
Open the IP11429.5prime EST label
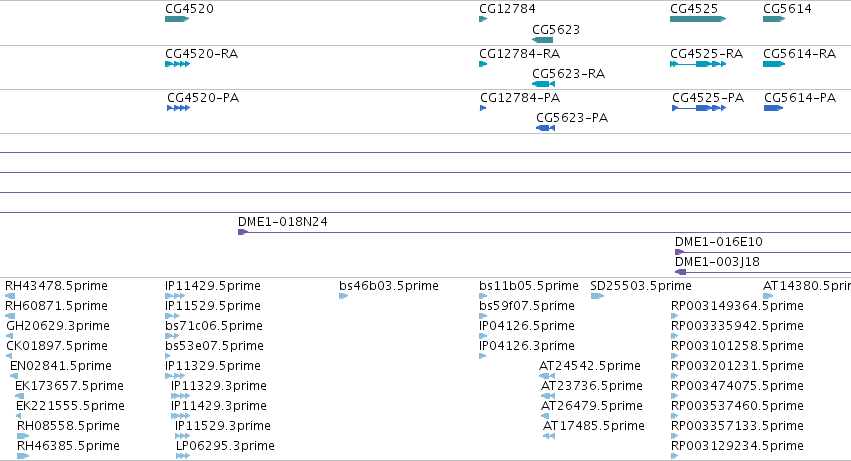point(213,286)
